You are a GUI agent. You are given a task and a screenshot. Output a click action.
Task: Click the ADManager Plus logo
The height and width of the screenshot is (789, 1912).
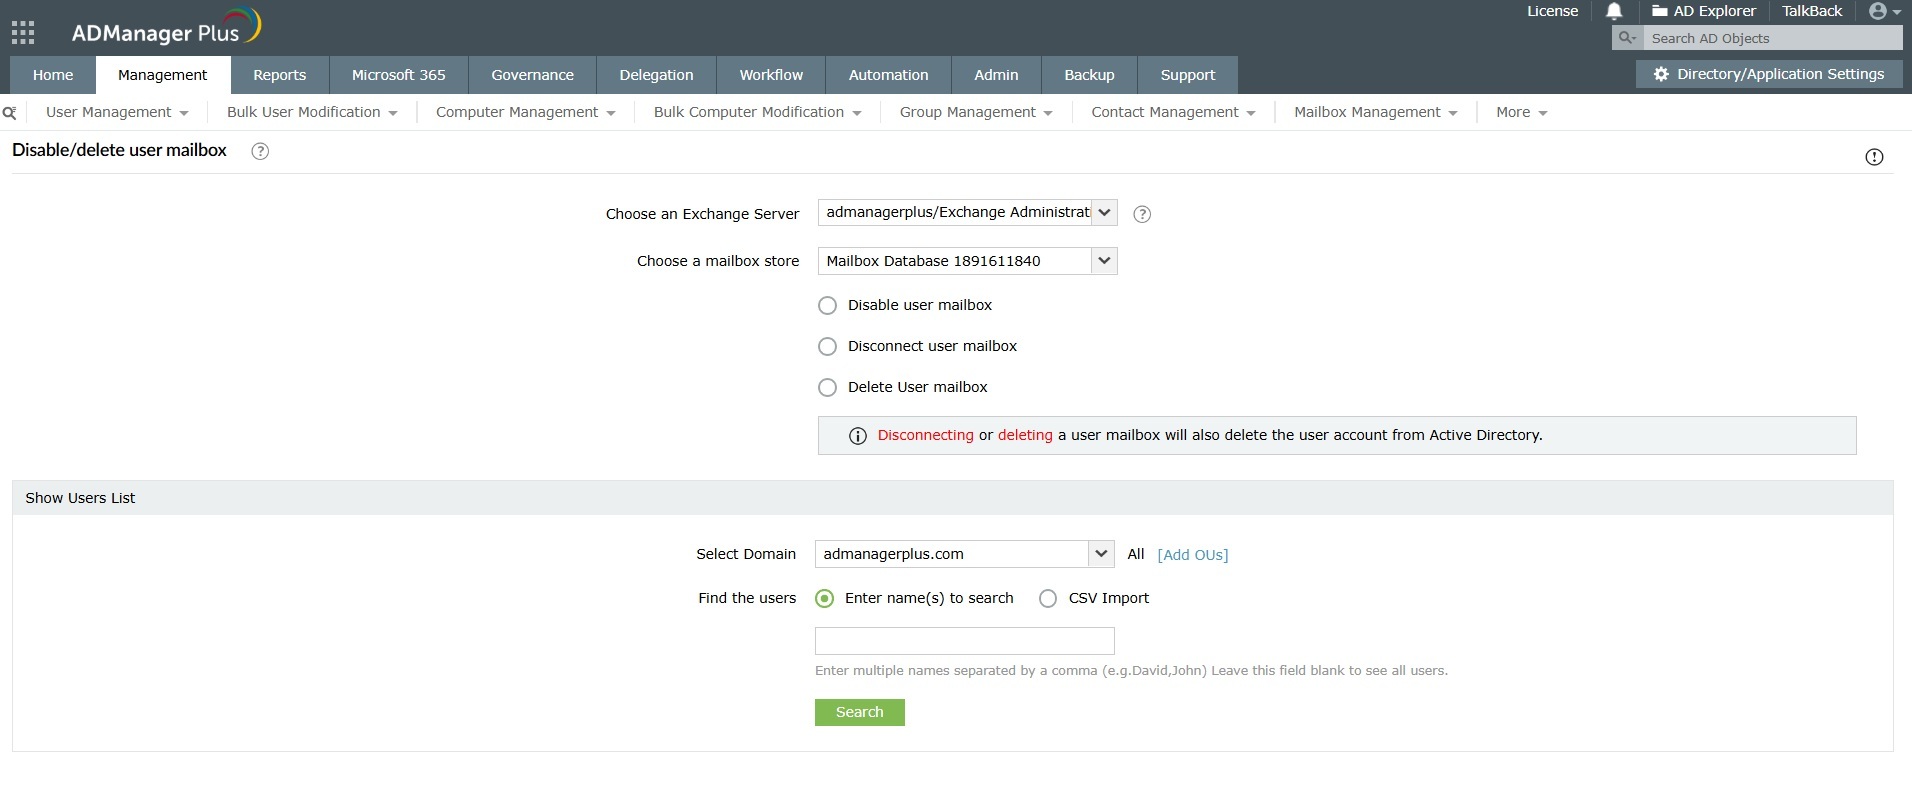[x=166, y=28]
